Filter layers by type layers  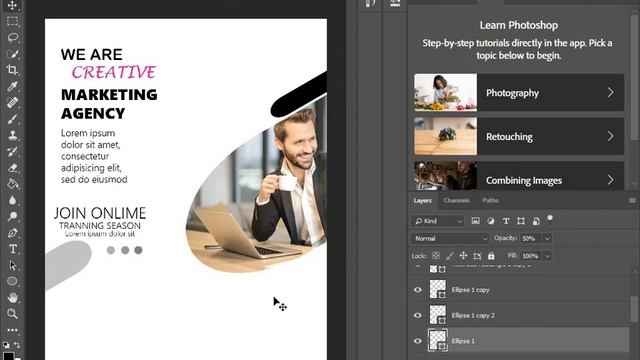click(x=506, y=221)
